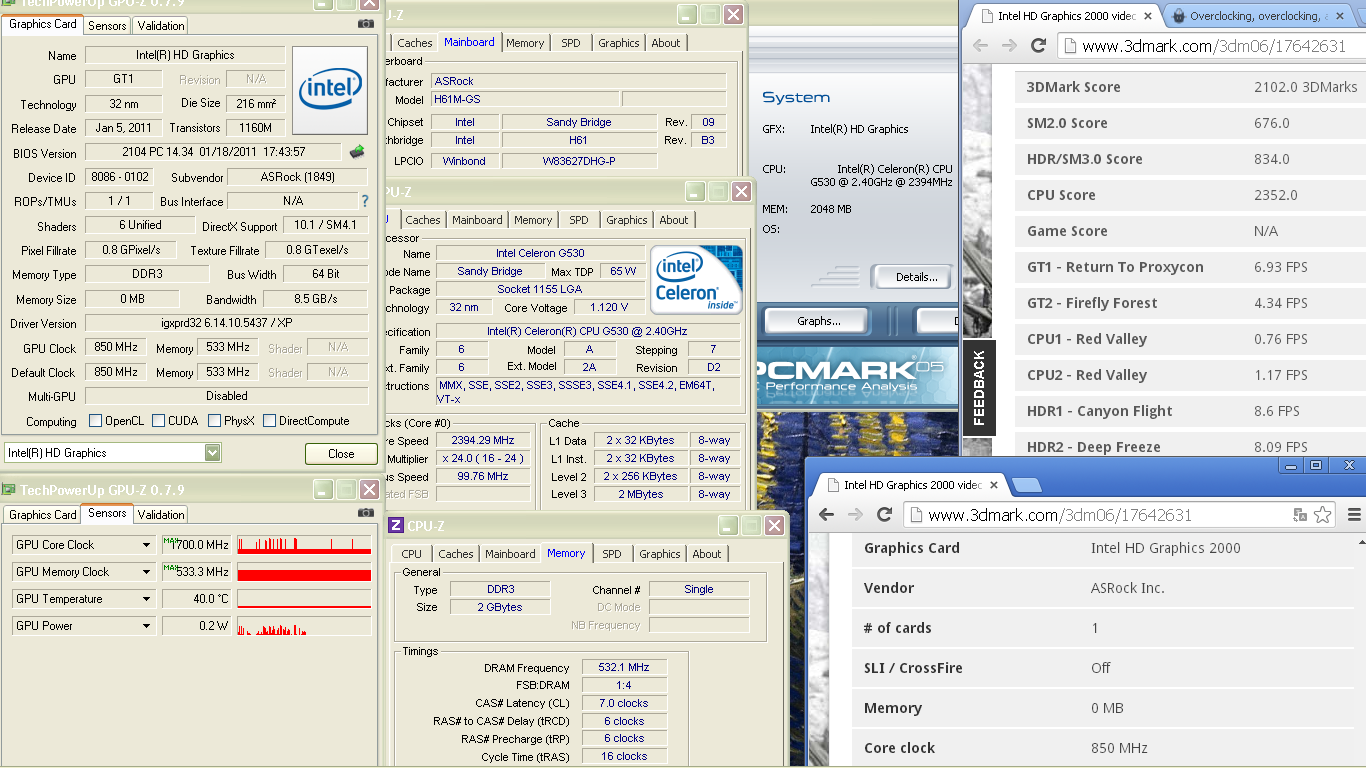Click the GPU-Z title icon of lower GPU-Z window

coord(9,490)
